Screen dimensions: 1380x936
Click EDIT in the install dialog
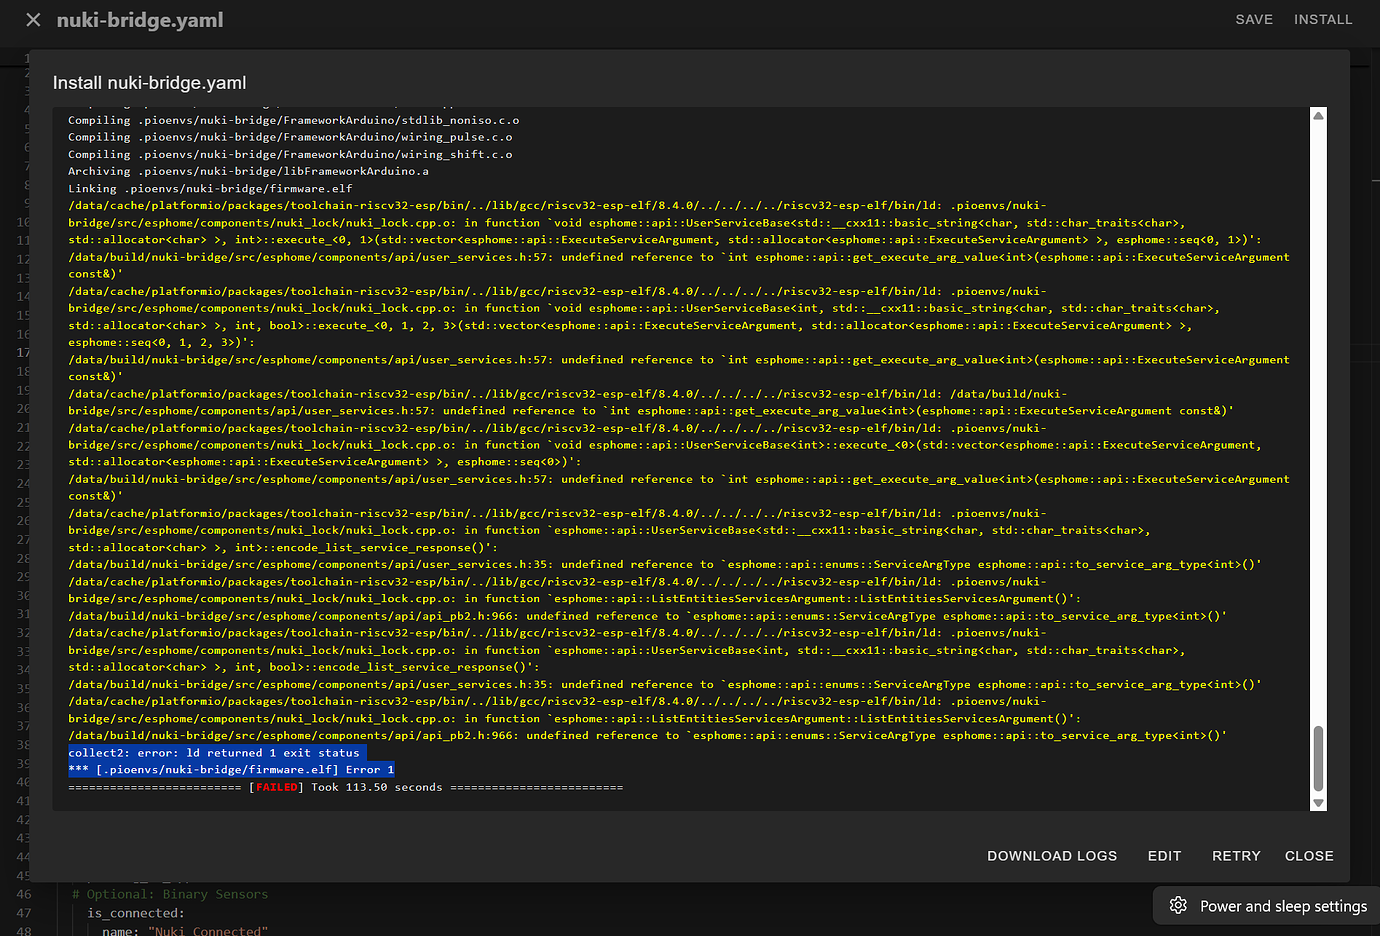1164,856
